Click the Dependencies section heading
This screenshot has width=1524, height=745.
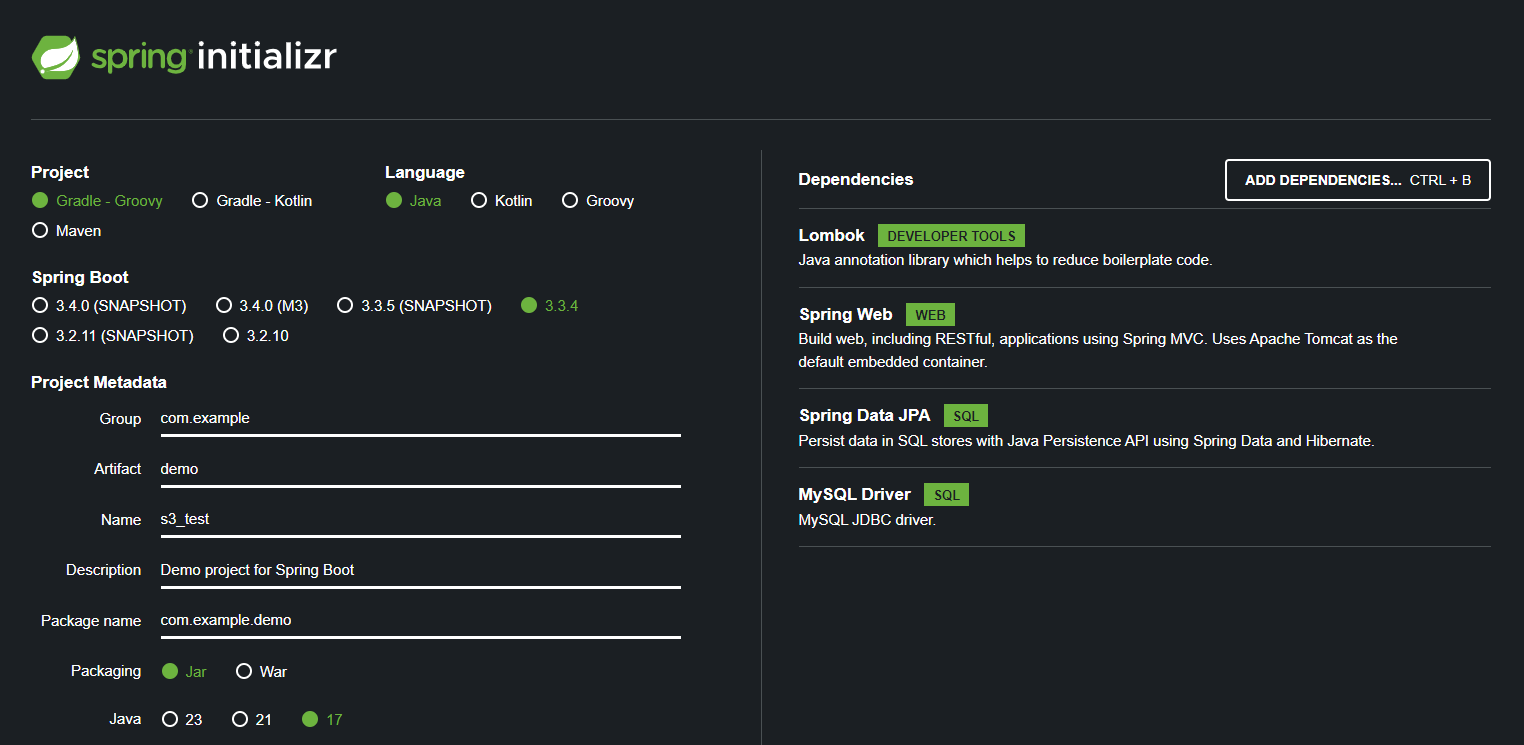click(856, 180)
